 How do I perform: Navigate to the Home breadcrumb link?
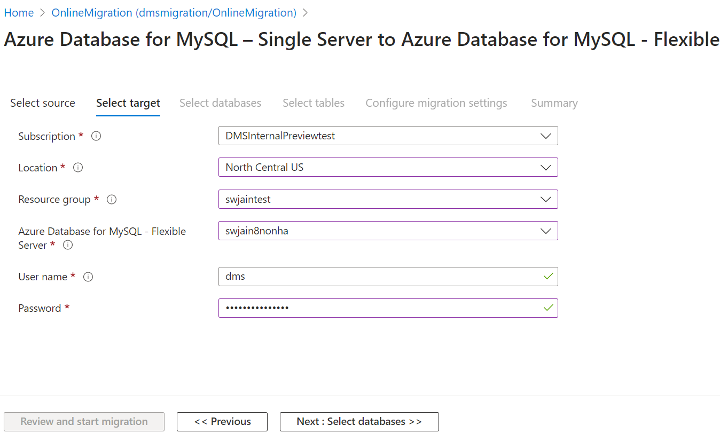click(x=19, y=13)
